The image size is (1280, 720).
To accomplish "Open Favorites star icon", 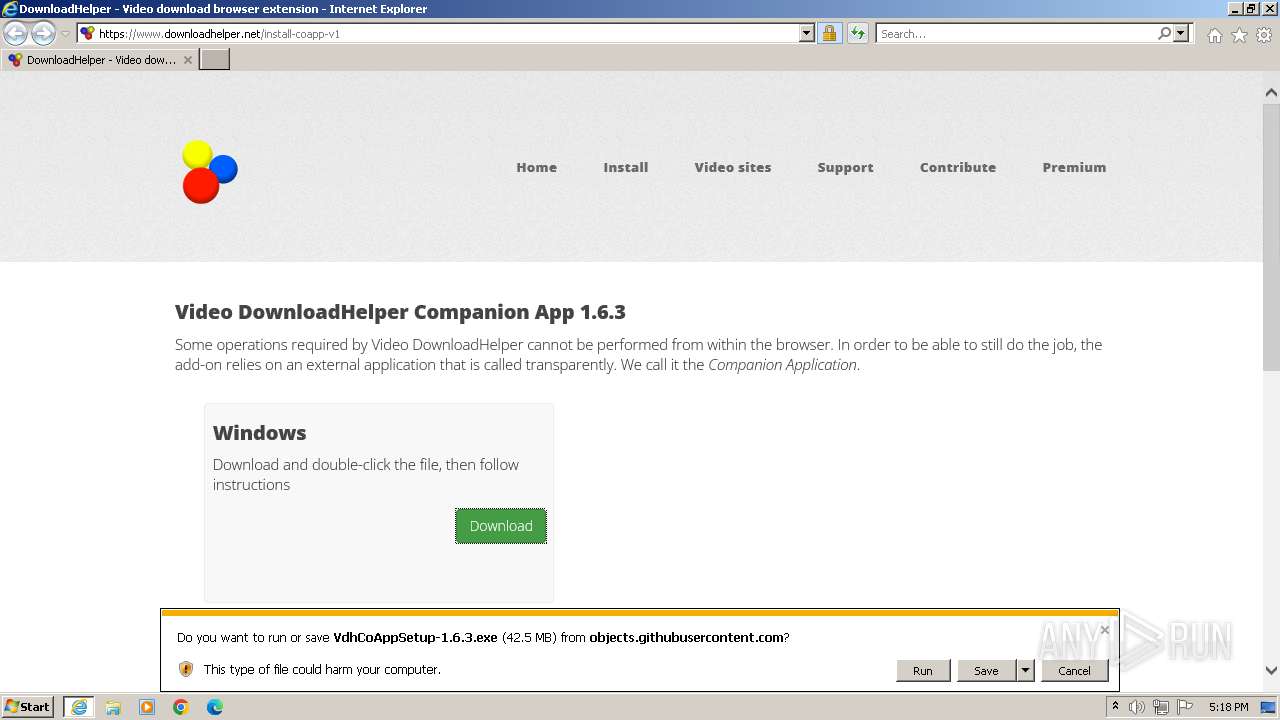I will click(x=1239, y=35).
